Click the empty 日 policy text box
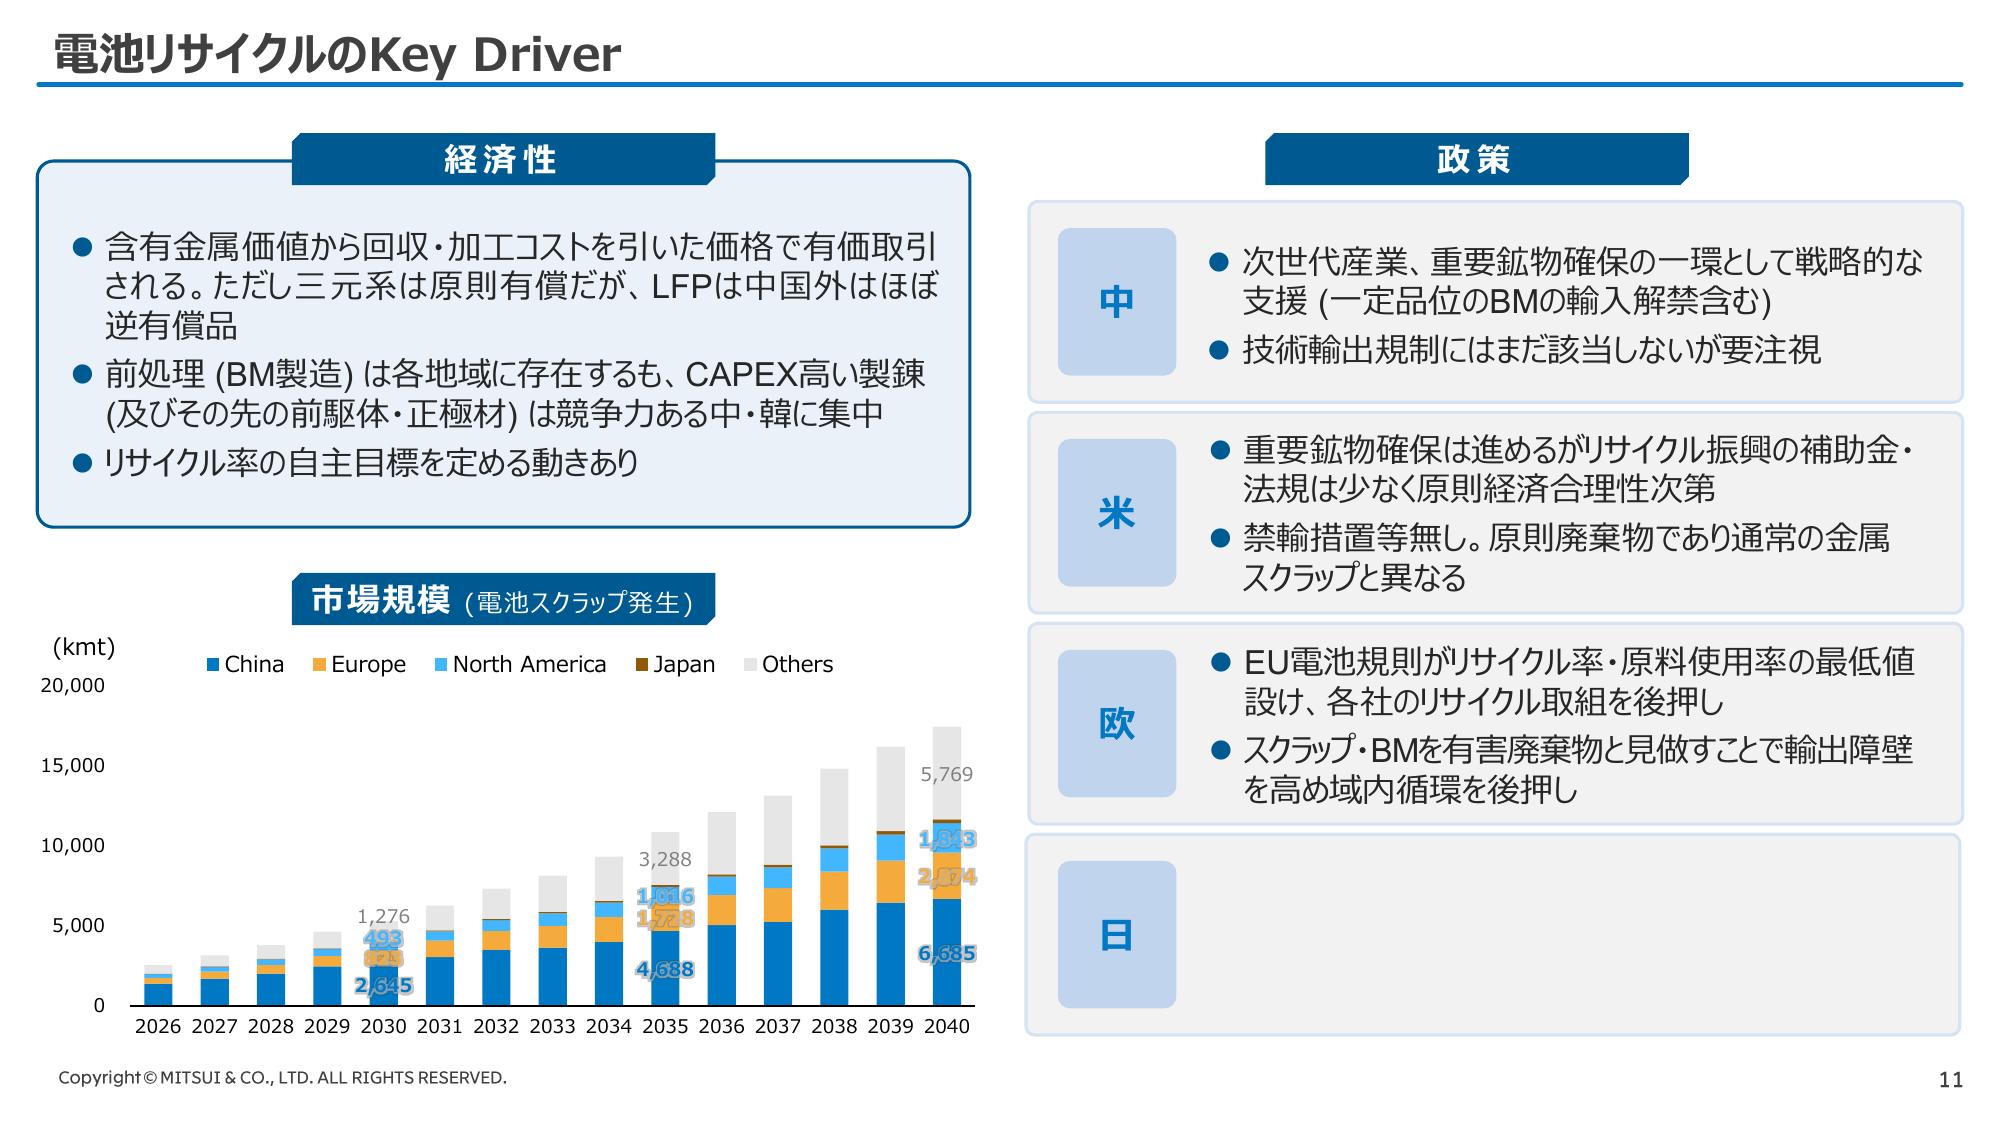Viewport: 2001px width, 1125px height. (1565, 934)
